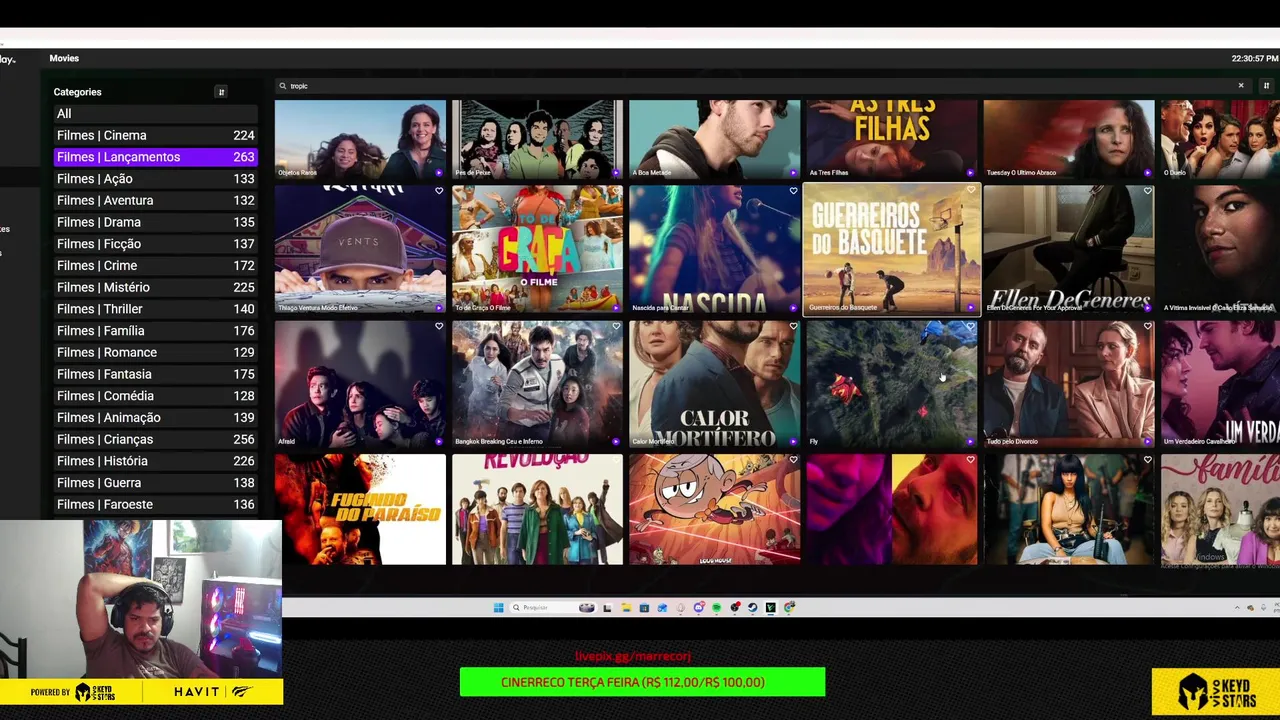Open Filmes | Crime category
The image size is (1280, 720).
tap(156, 265)
